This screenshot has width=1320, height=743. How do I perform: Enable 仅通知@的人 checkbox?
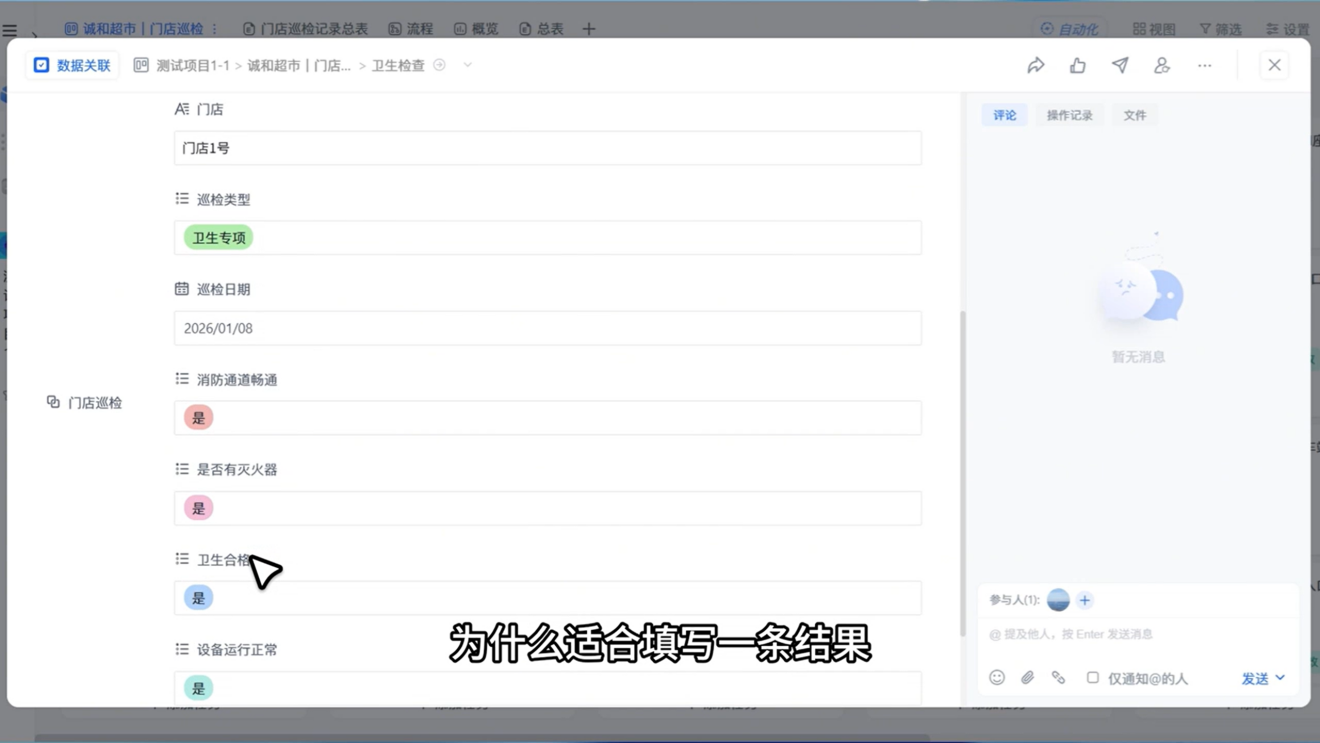(1093, 678)
